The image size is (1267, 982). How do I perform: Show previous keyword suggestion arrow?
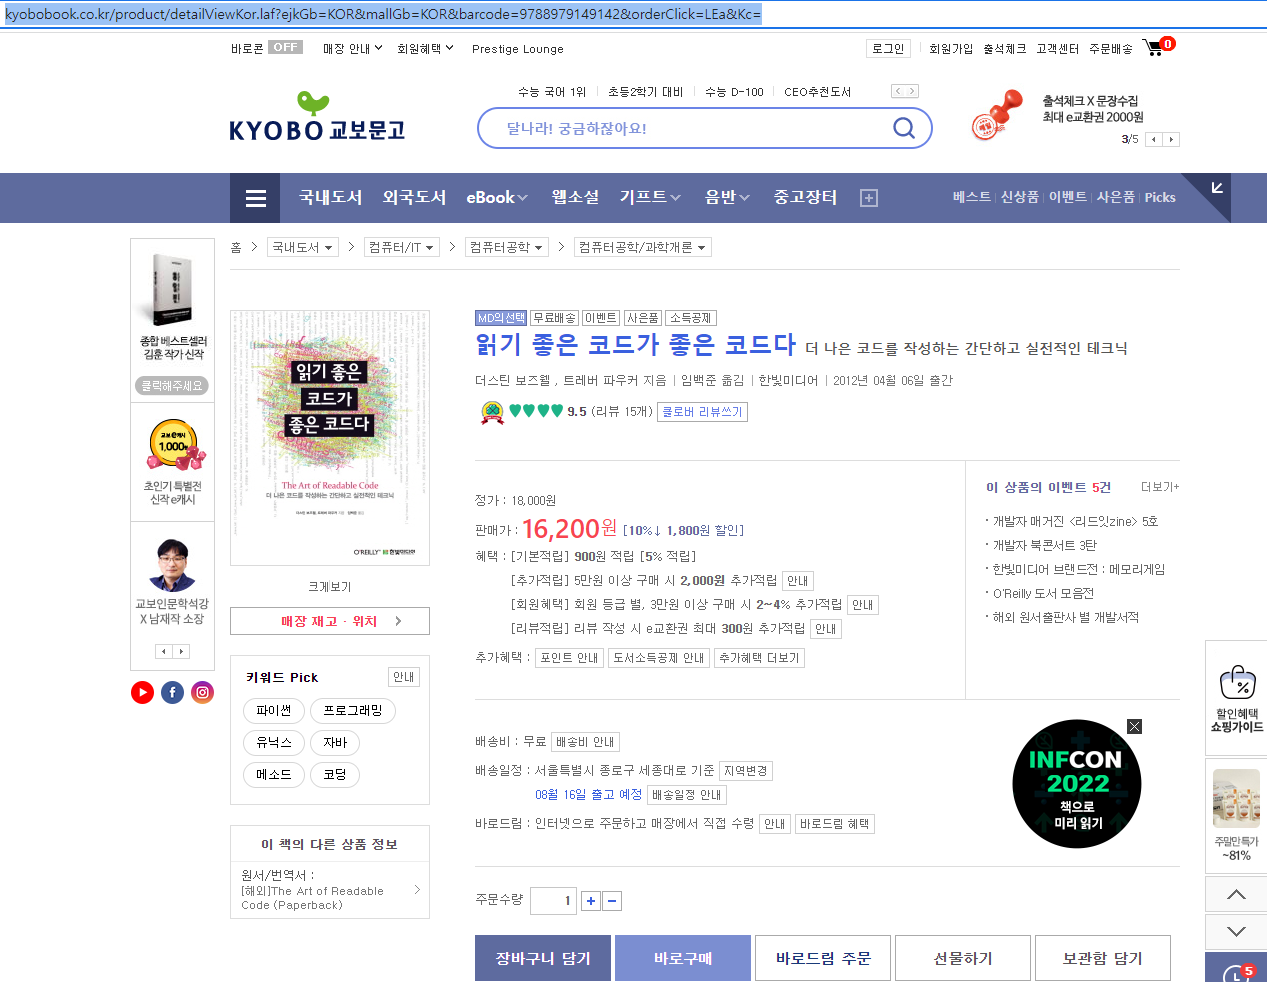pos(898,91)
